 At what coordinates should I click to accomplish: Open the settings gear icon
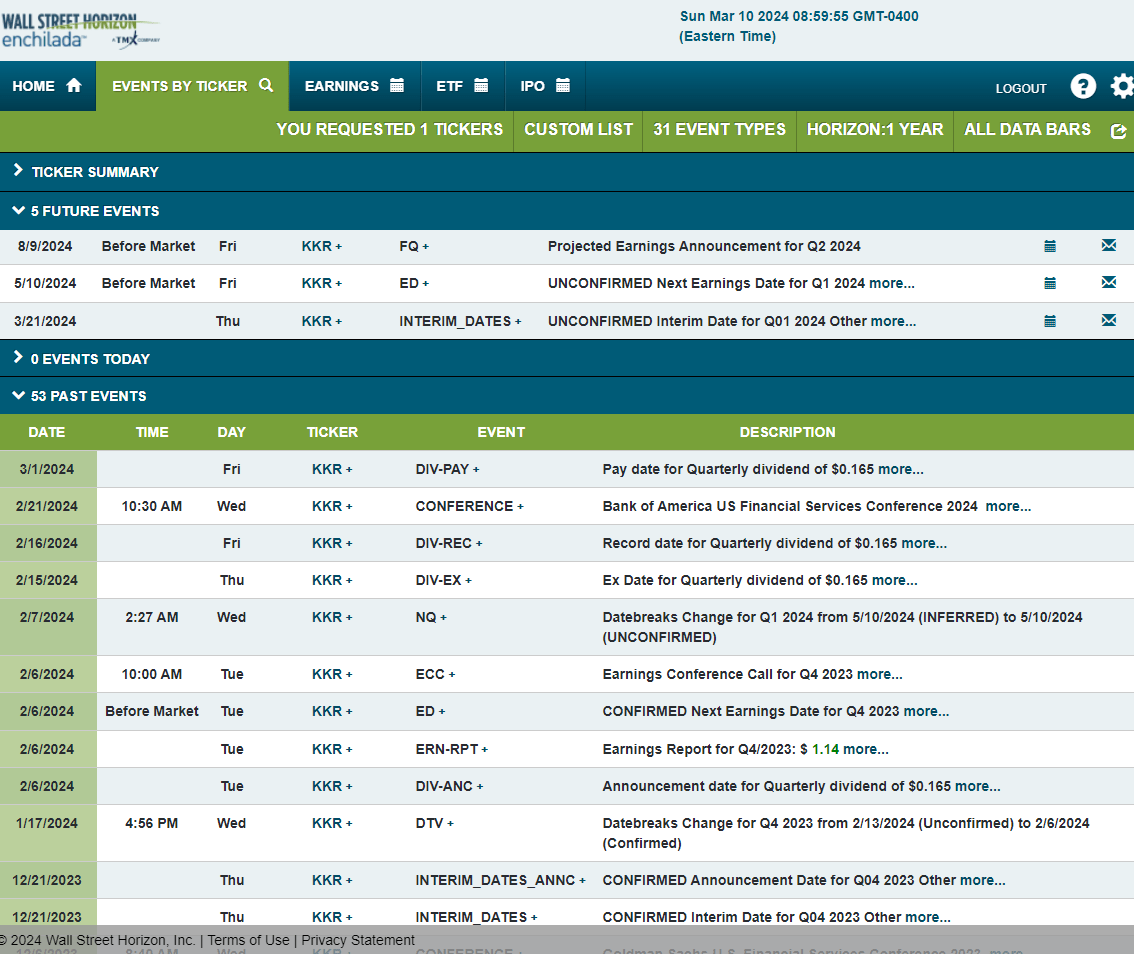click(1122, 87)
